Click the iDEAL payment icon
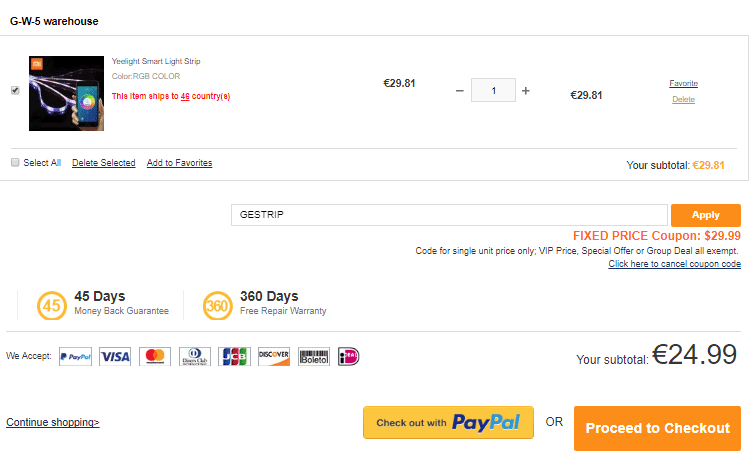This screenshot has width=750, height=460. click(348, 356)
